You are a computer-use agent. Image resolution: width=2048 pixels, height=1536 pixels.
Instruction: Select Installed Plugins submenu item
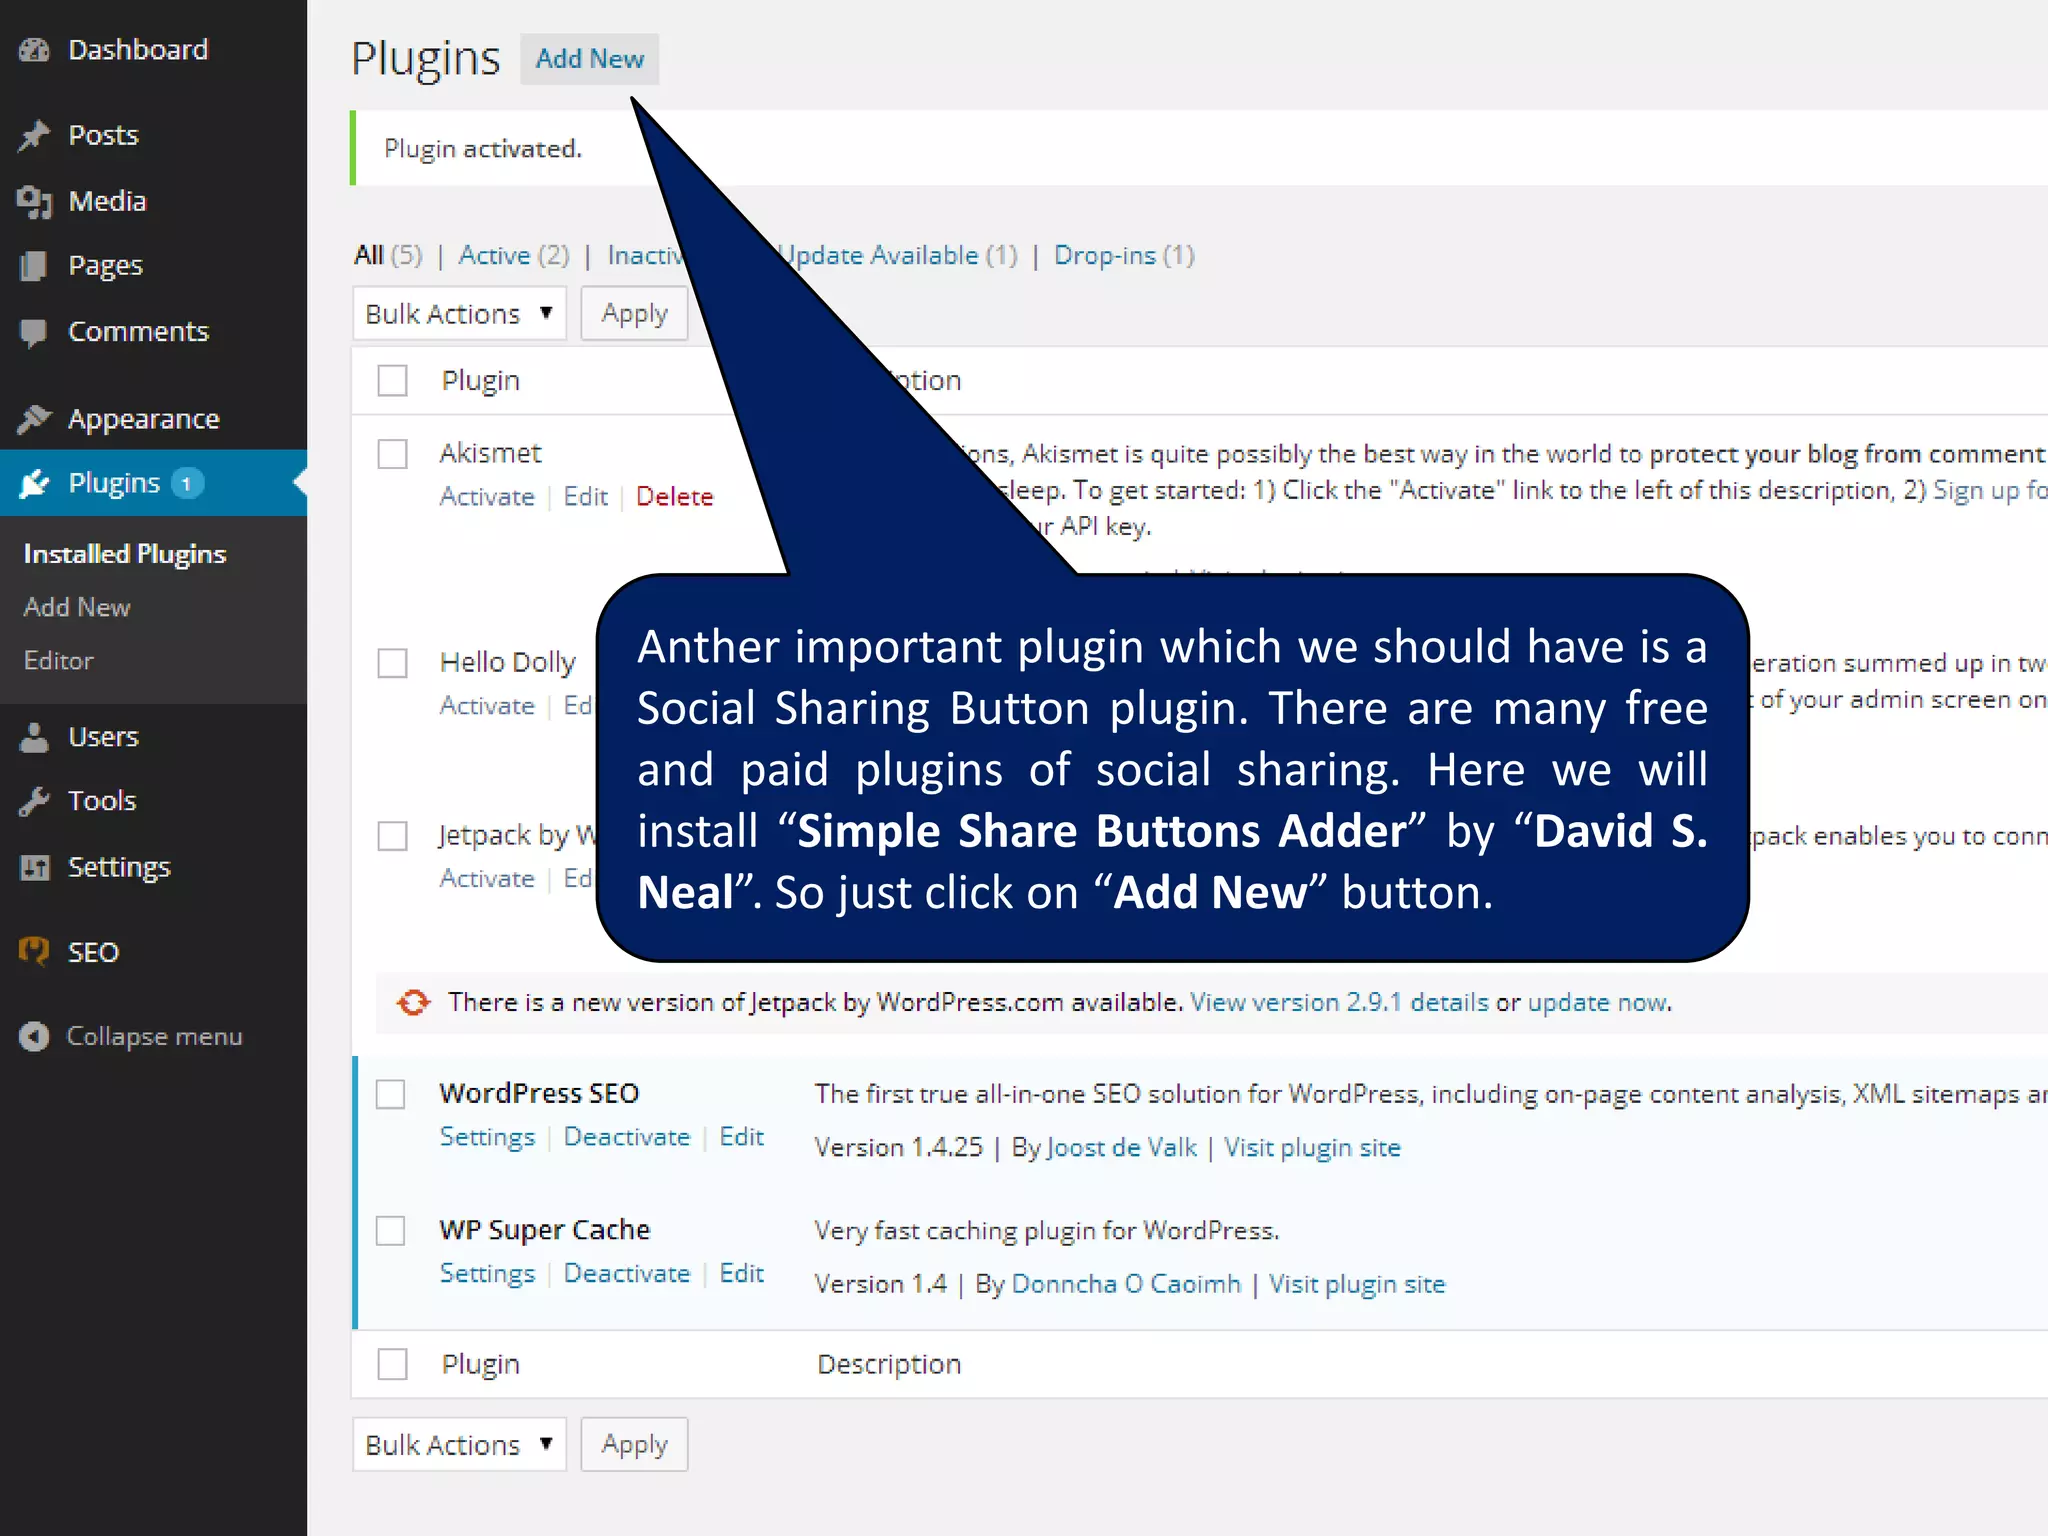(125, 554)
